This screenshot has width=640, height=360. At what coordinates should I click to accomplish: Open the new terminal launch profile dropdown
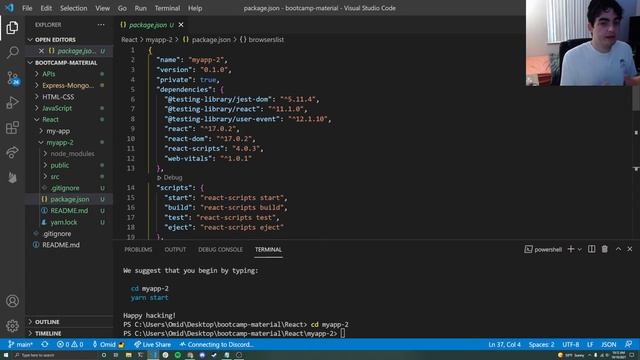[579, 249]
